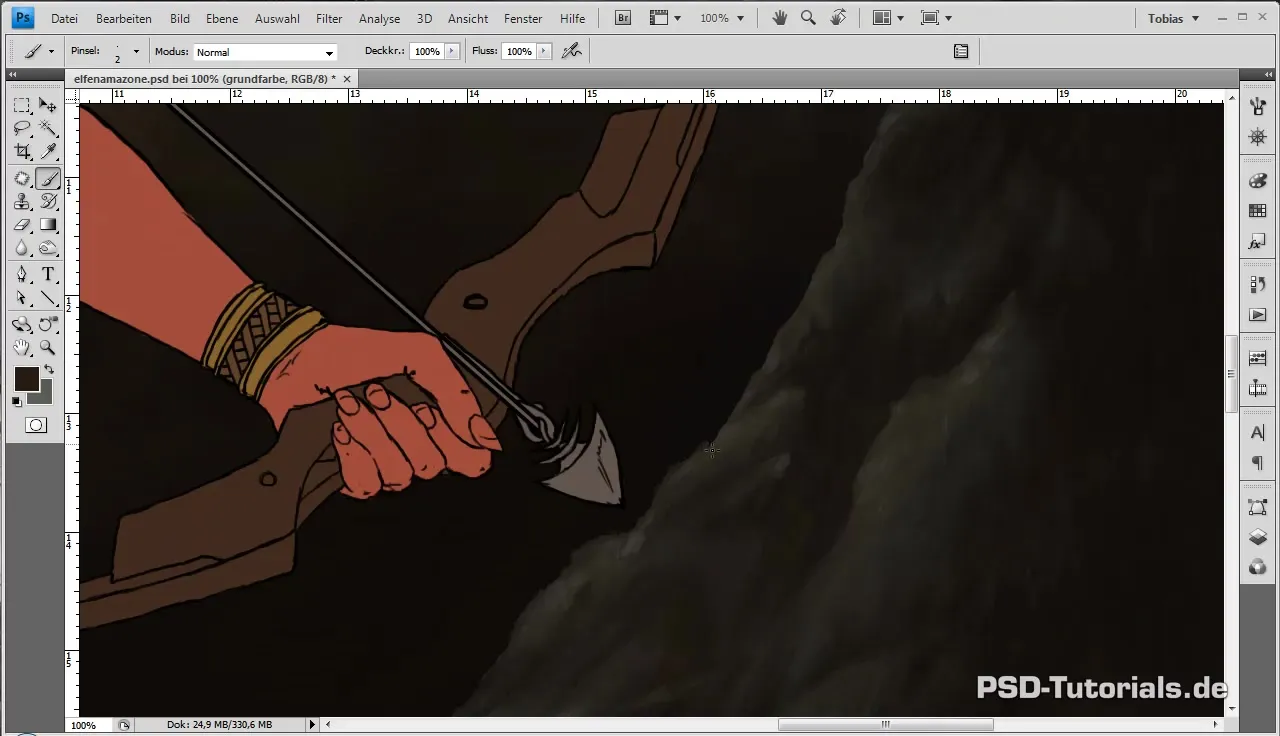Screen dimensions: 1280x736
Task: Open the Tobias workspace switcher
Action: pos(1173,18)
